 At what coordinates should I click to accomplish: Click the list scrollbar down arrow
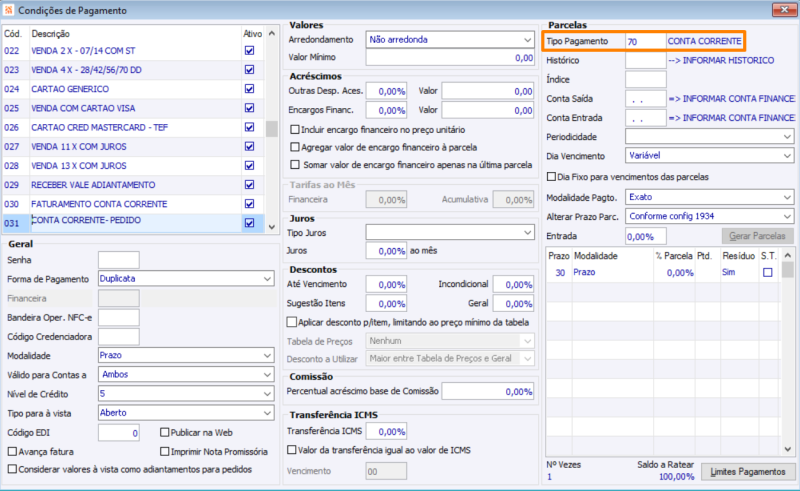(272, 227)
